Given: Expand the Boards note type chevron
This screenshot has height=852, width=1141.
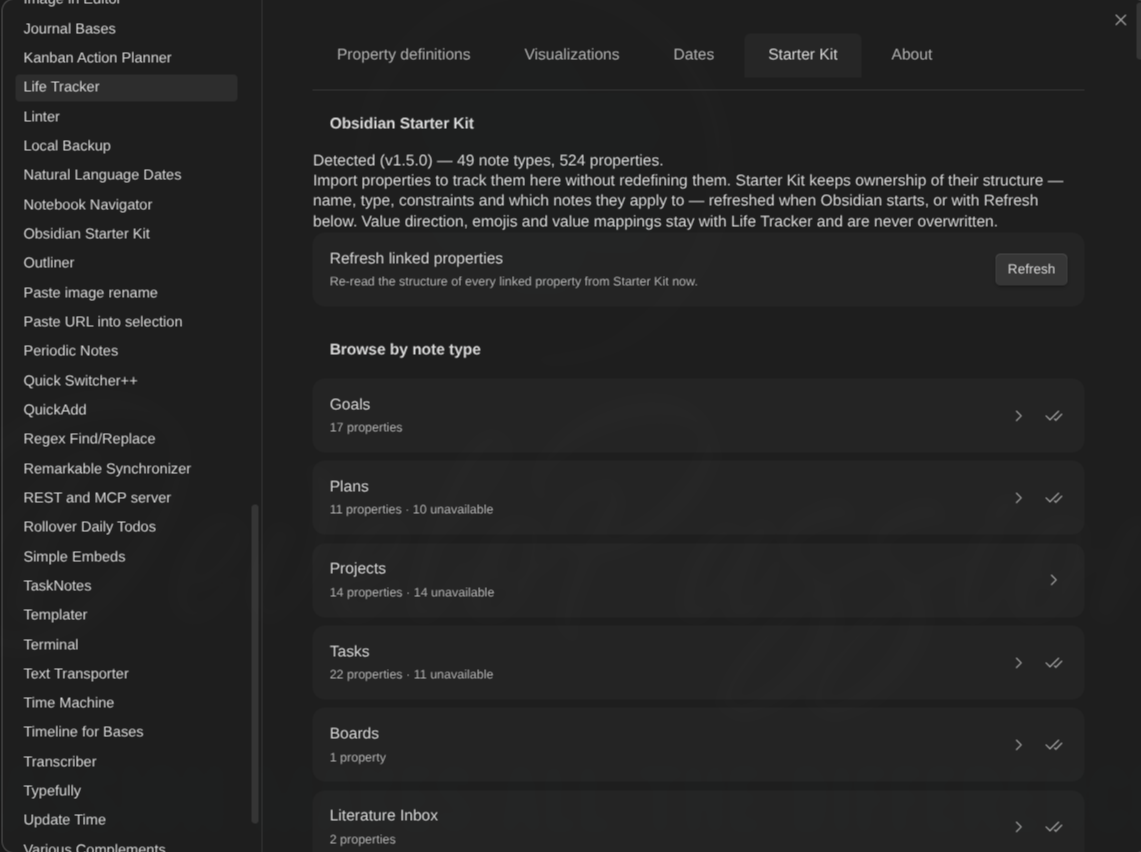Looking at the screenshot, I should point(1018,745).
